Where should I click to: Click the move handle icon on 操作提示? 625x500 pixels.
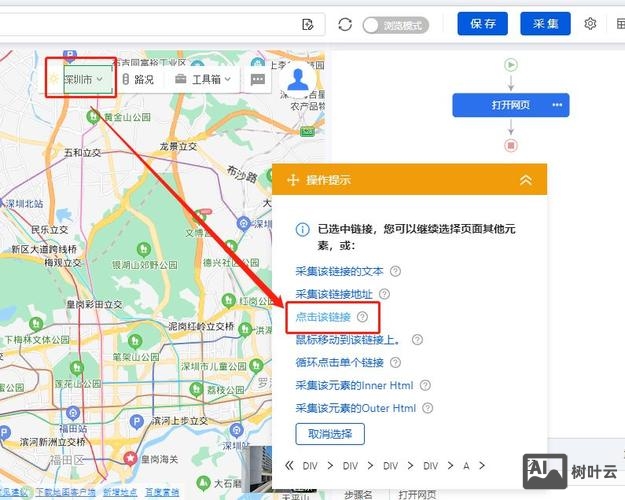(x=293, y=180)
